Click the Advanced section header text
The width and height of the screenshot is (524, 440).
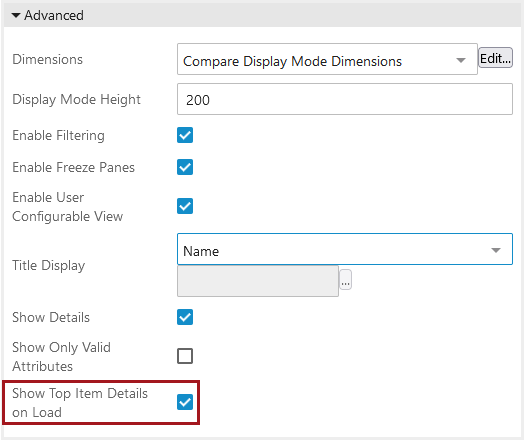click(x=54, y=15)
